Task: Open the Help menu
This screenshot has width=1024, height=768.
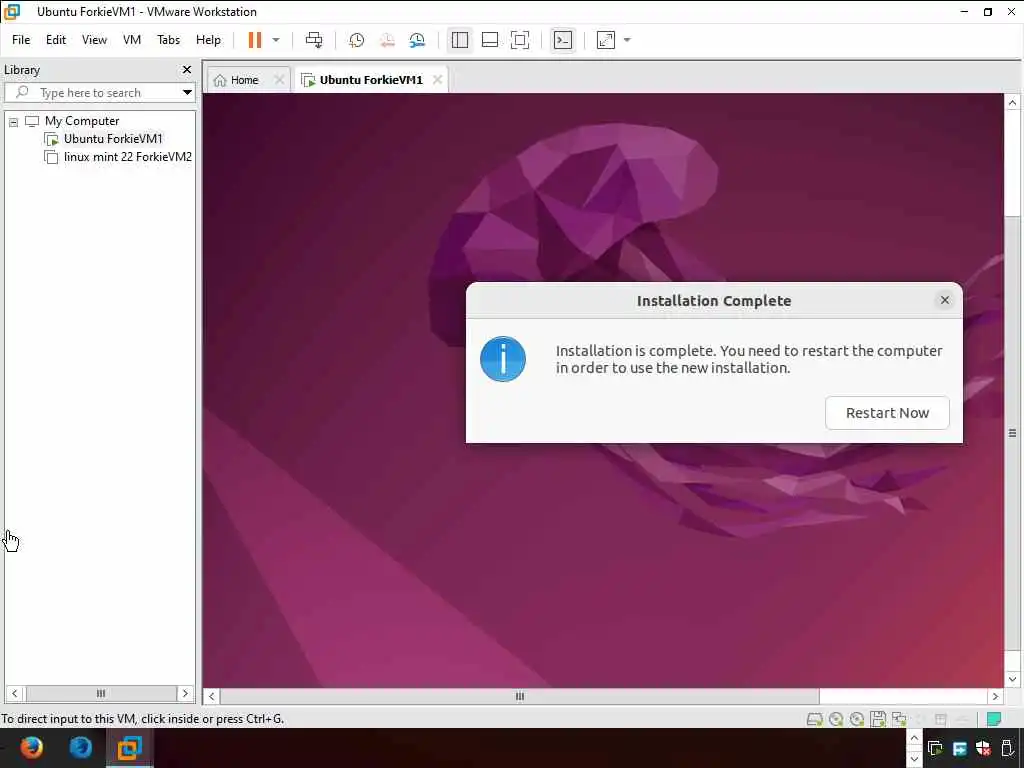Action: pyautogui.click(x=208, y=40)
